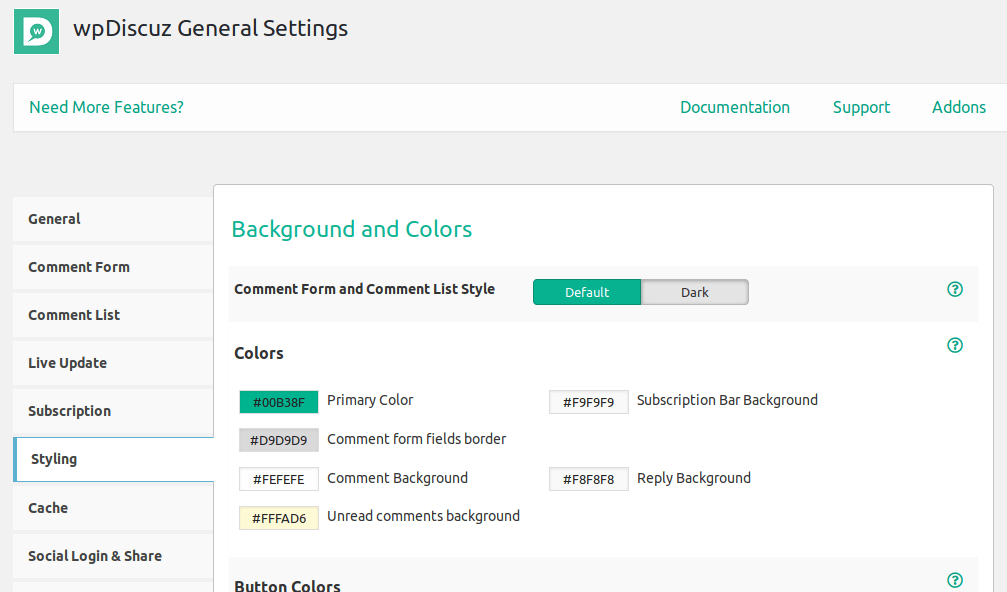Pick the Primary Color swatch #00B38F
This screenshot has width=1007, height=592.
(x=279, y=402)
